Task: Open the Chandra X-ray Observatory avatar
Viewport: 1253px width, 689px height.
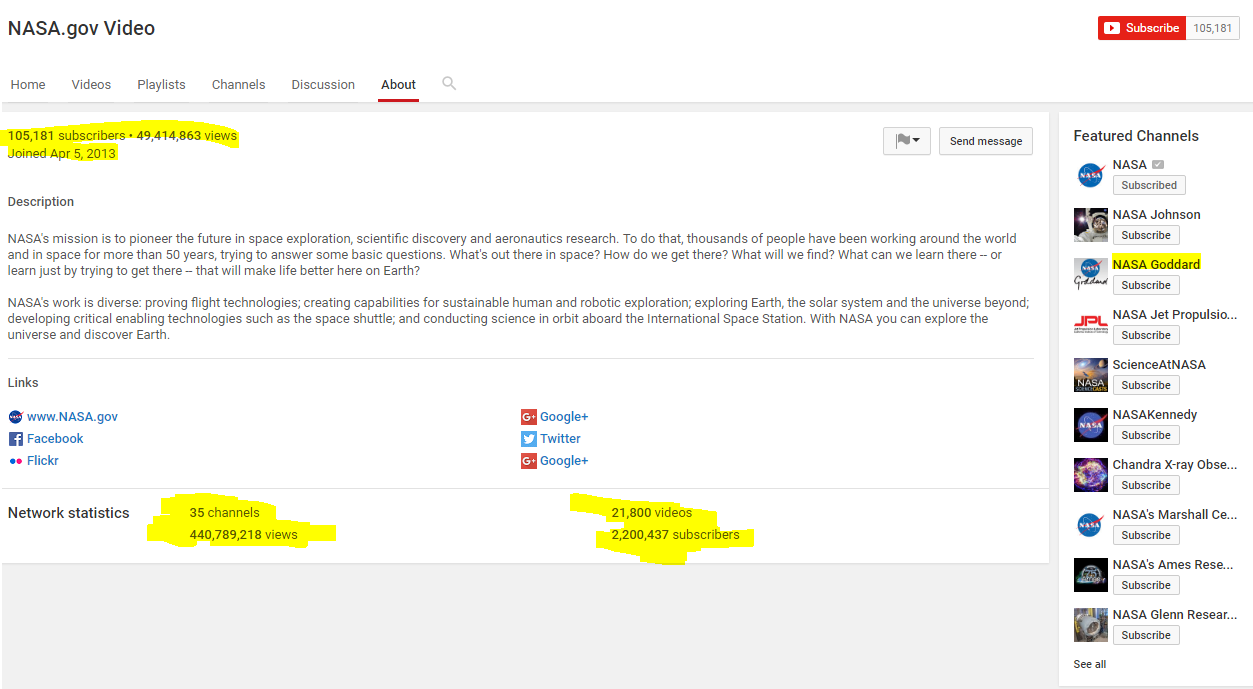Action: coord(1090,475)
